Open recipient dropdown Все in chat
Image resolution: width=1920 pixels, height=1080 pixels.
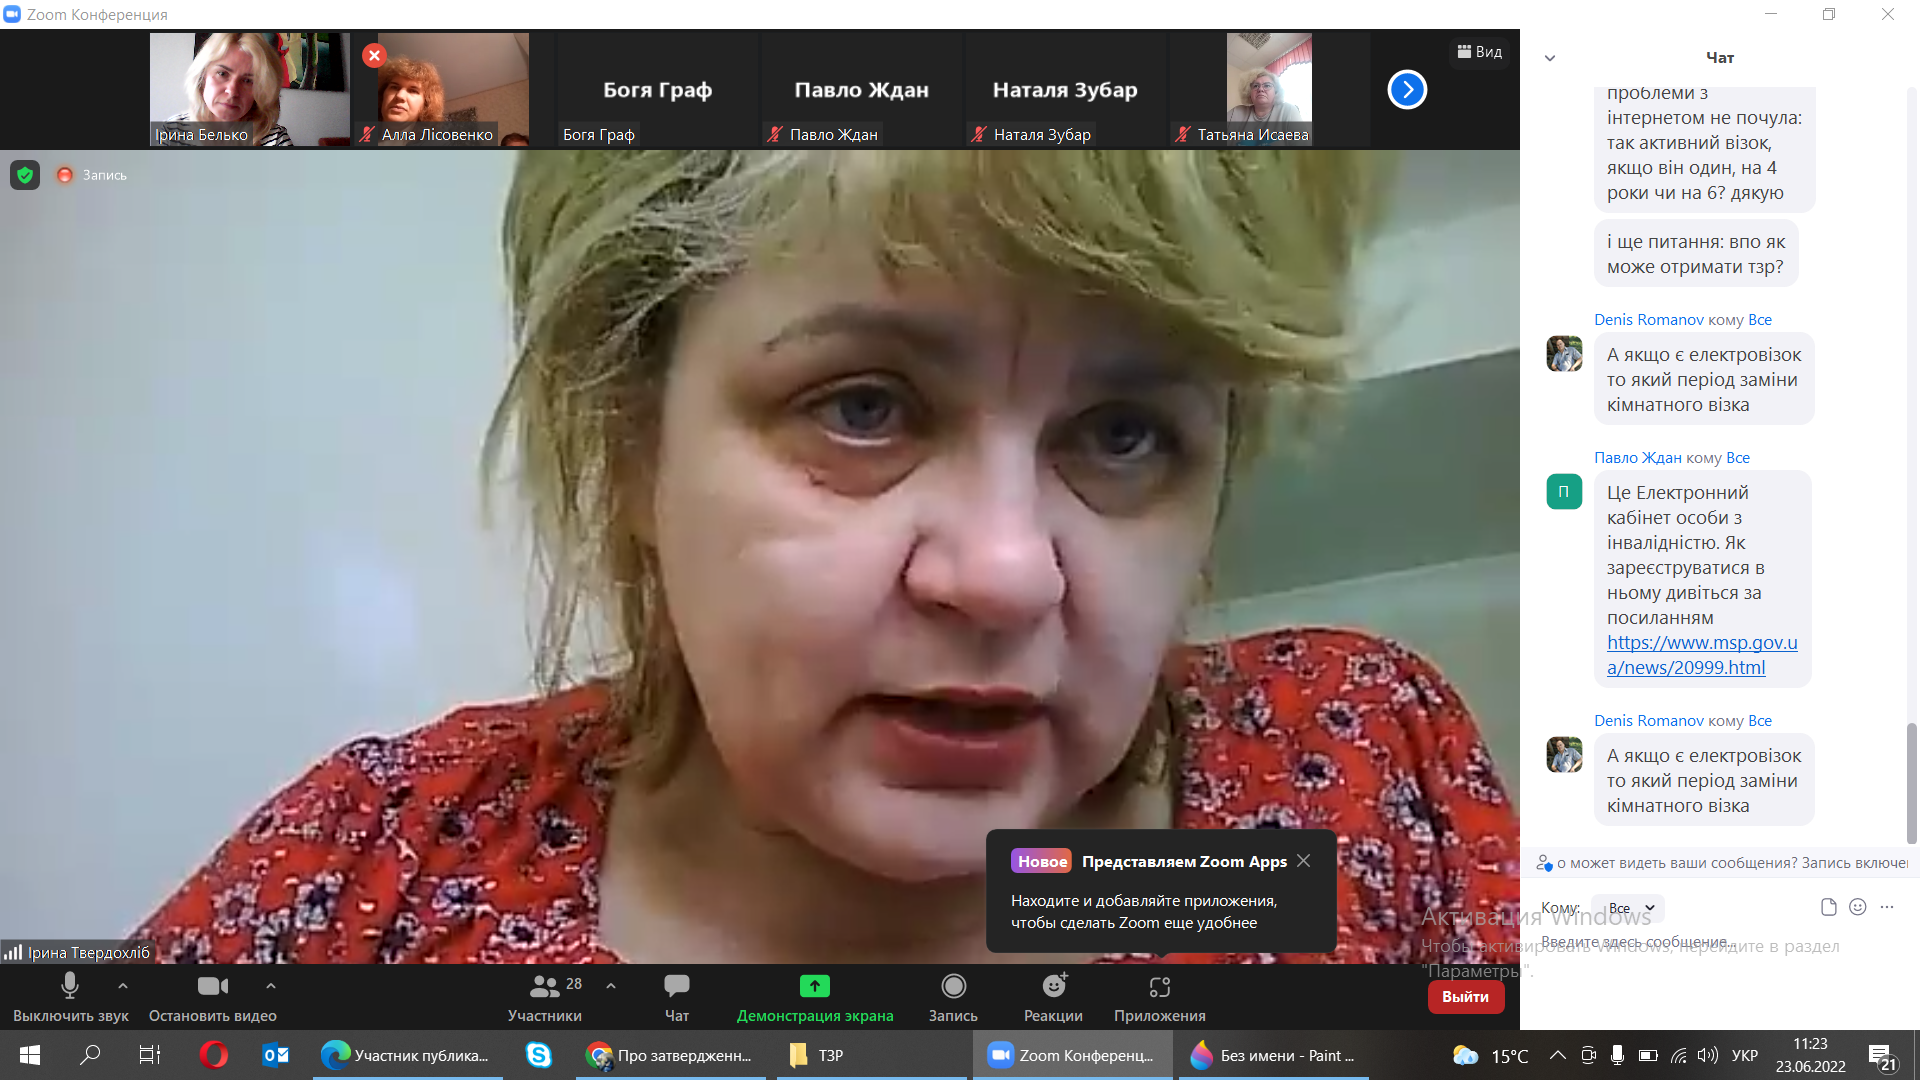[x=1628, y=908]
